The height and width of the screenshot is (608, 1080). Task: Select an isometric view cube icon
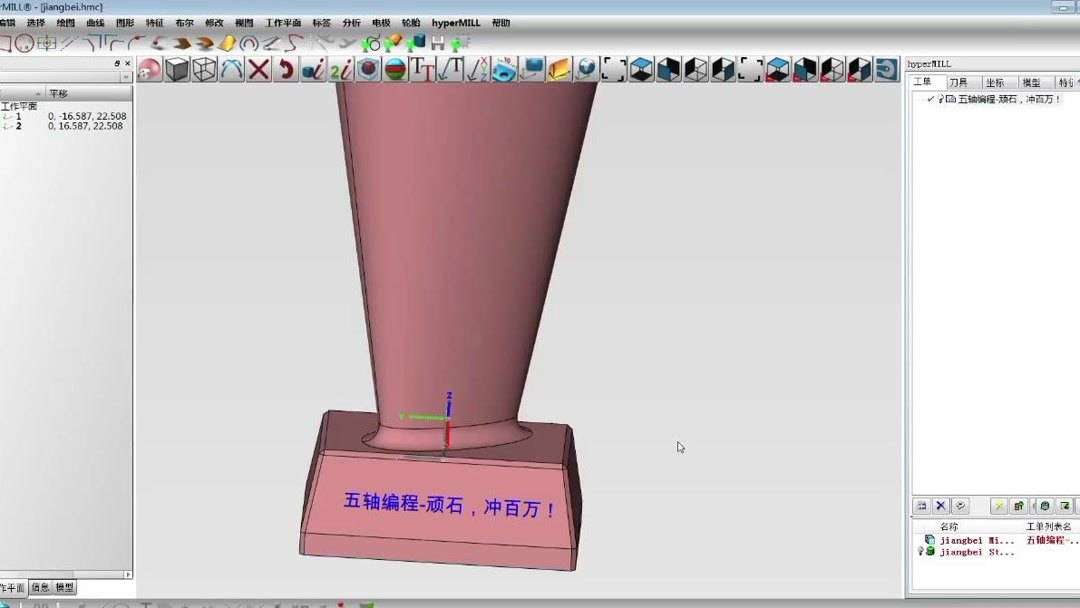670,68
